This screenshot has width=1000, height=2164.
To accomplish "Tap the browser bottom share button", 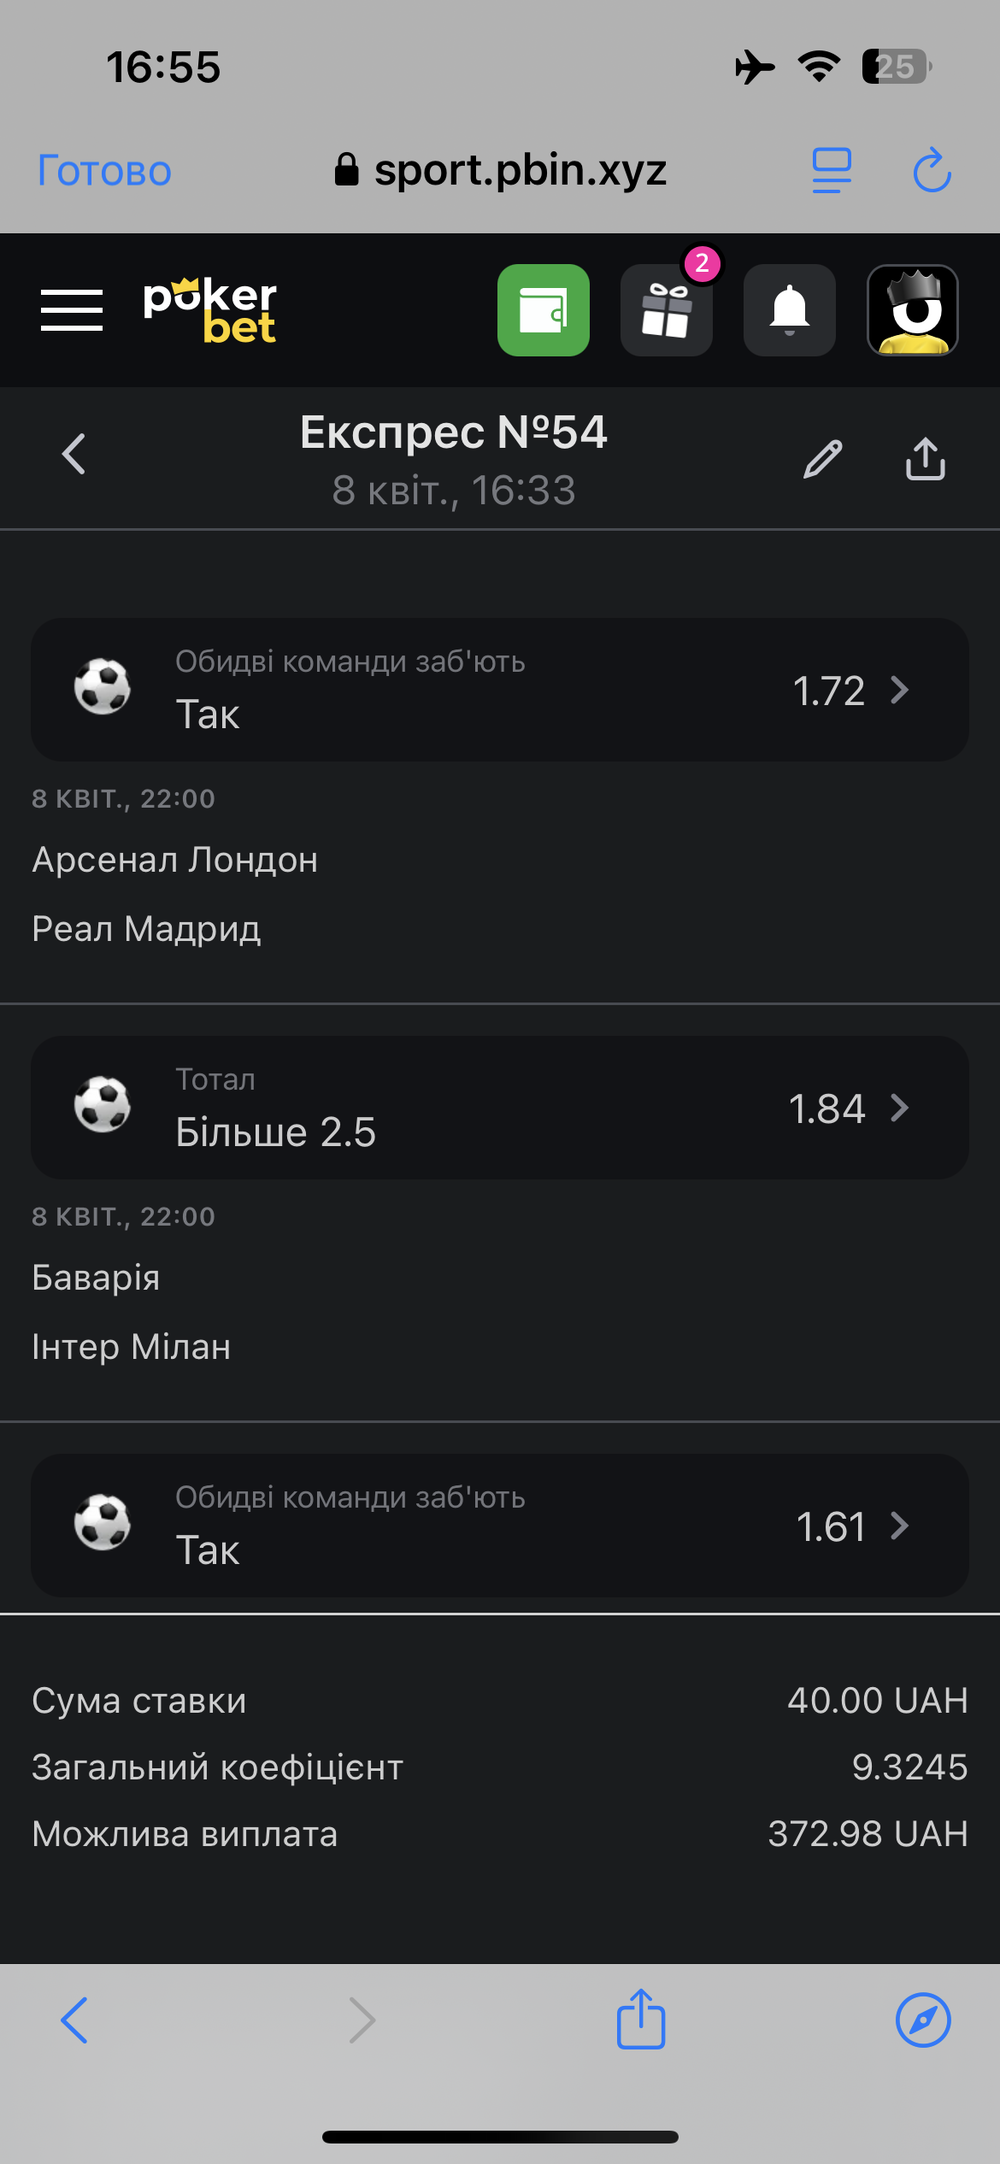I will (641, 2018).
